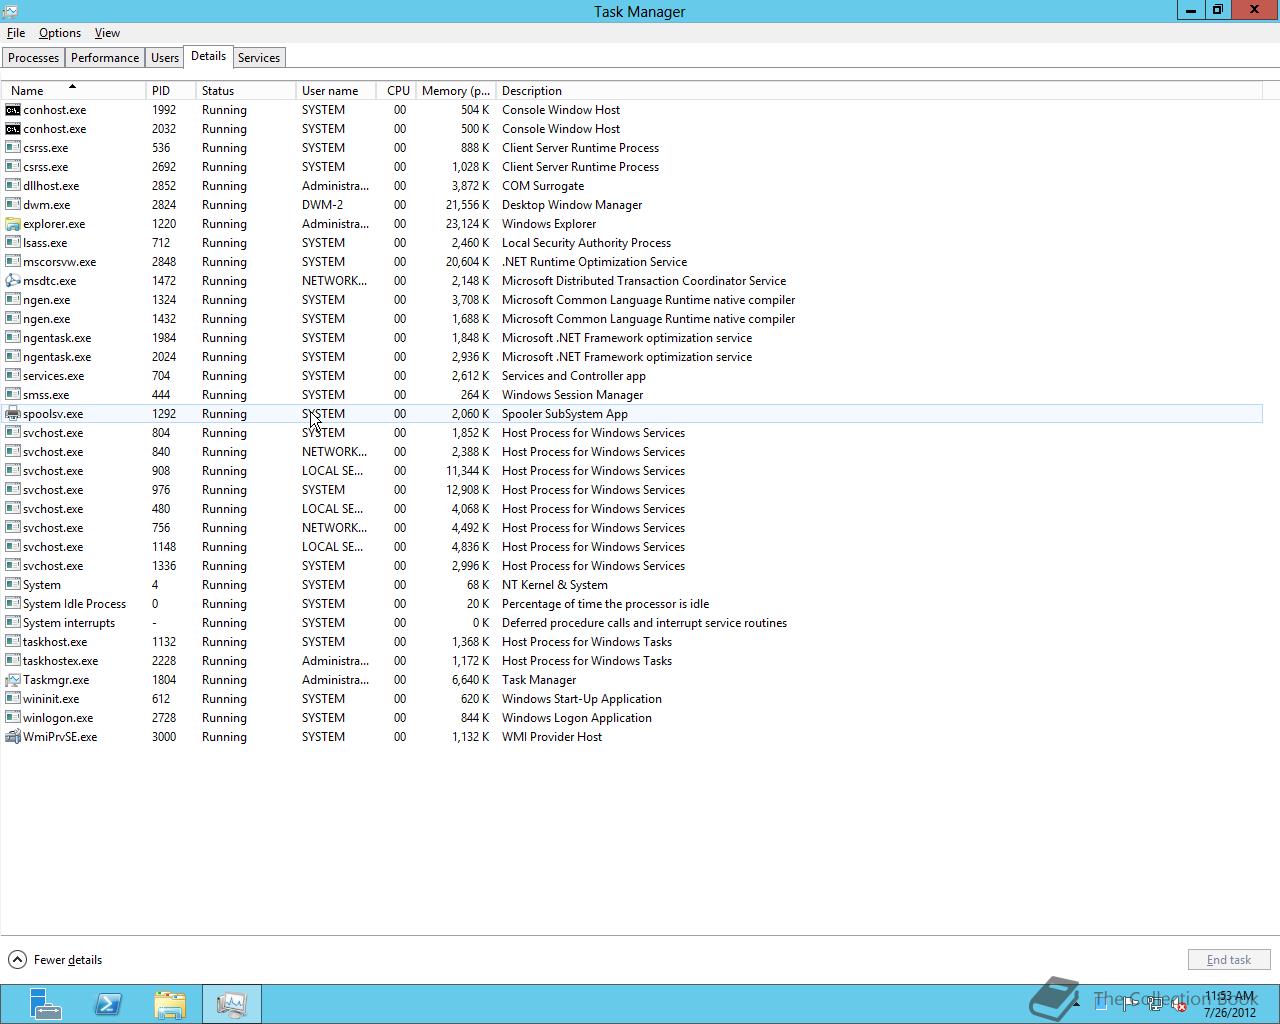Click the network tray icon
Screen dimensions: 1280x1024
[1155, 1004]
